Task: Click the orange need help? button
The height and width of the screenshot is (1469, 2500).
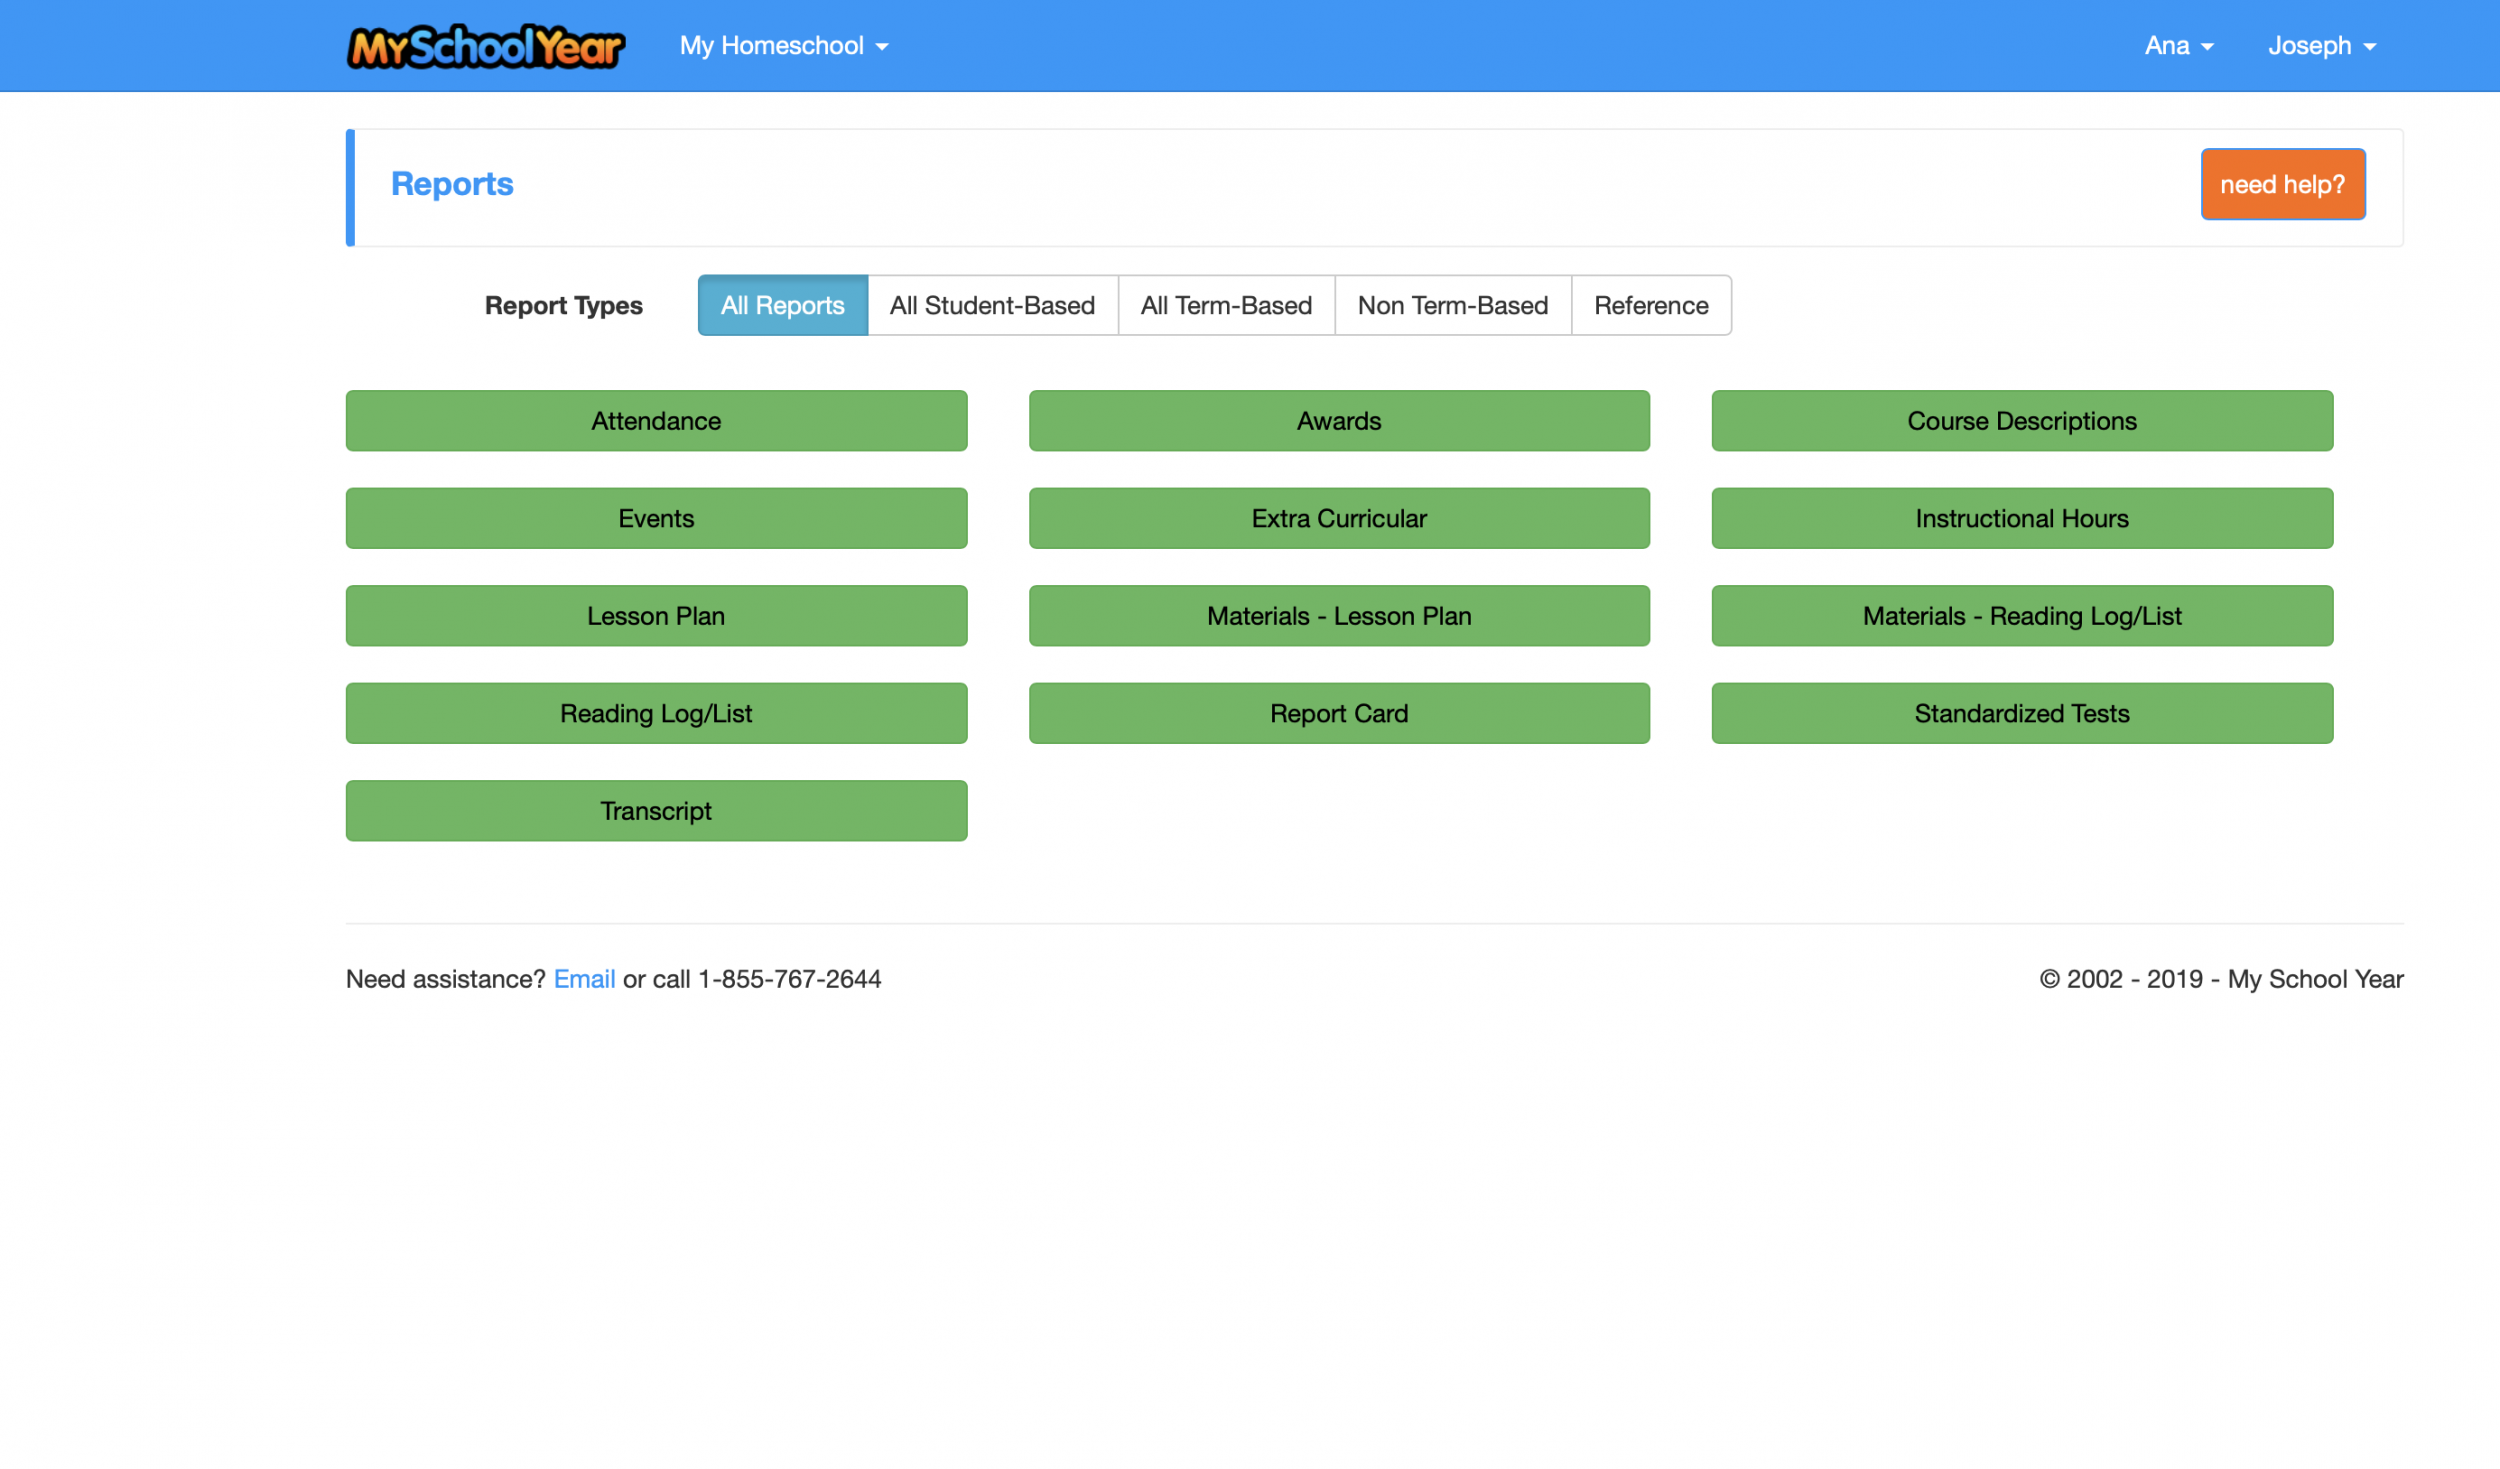Action: [2283, 184]
